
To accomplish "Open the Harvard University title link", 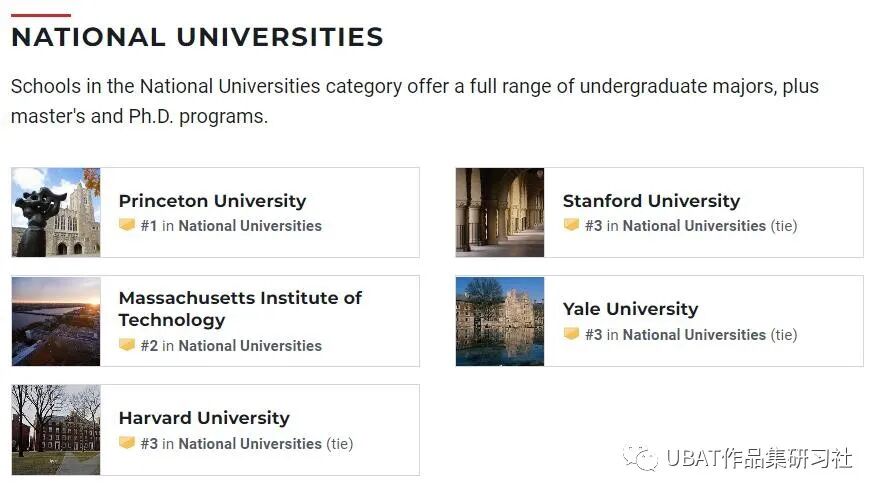I will coord(204,418).
